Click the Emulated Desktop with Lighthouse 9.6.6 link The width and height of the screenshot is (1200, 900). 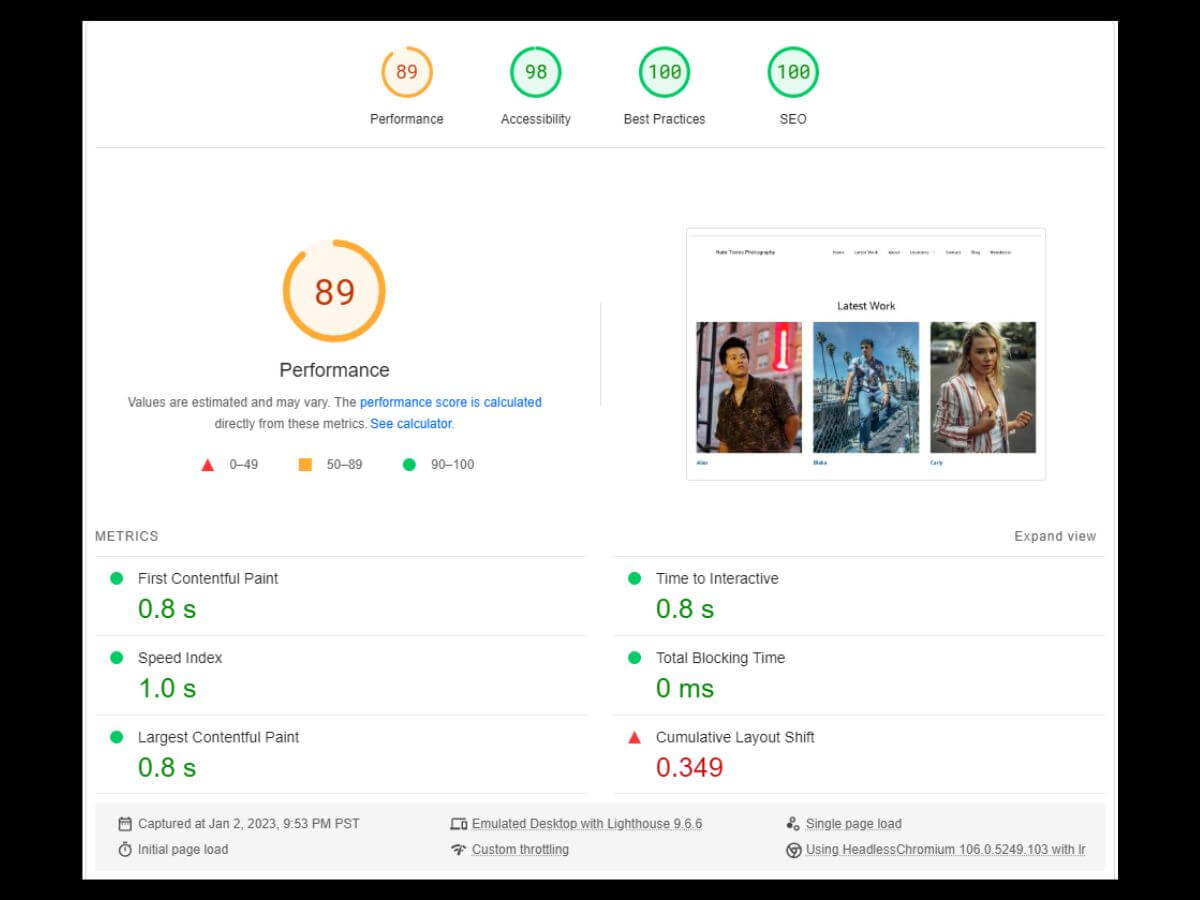tap(587, 824)
